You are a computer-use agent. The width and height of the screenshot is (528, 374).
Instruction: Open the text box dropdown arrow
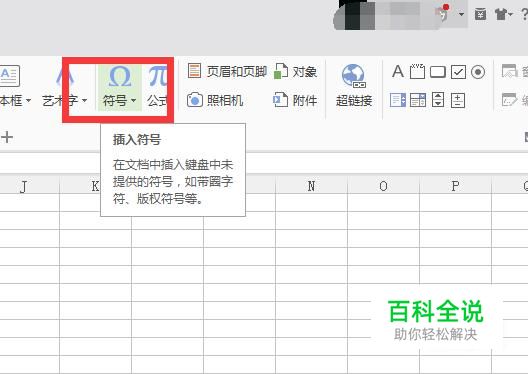(x=28, y=100)
